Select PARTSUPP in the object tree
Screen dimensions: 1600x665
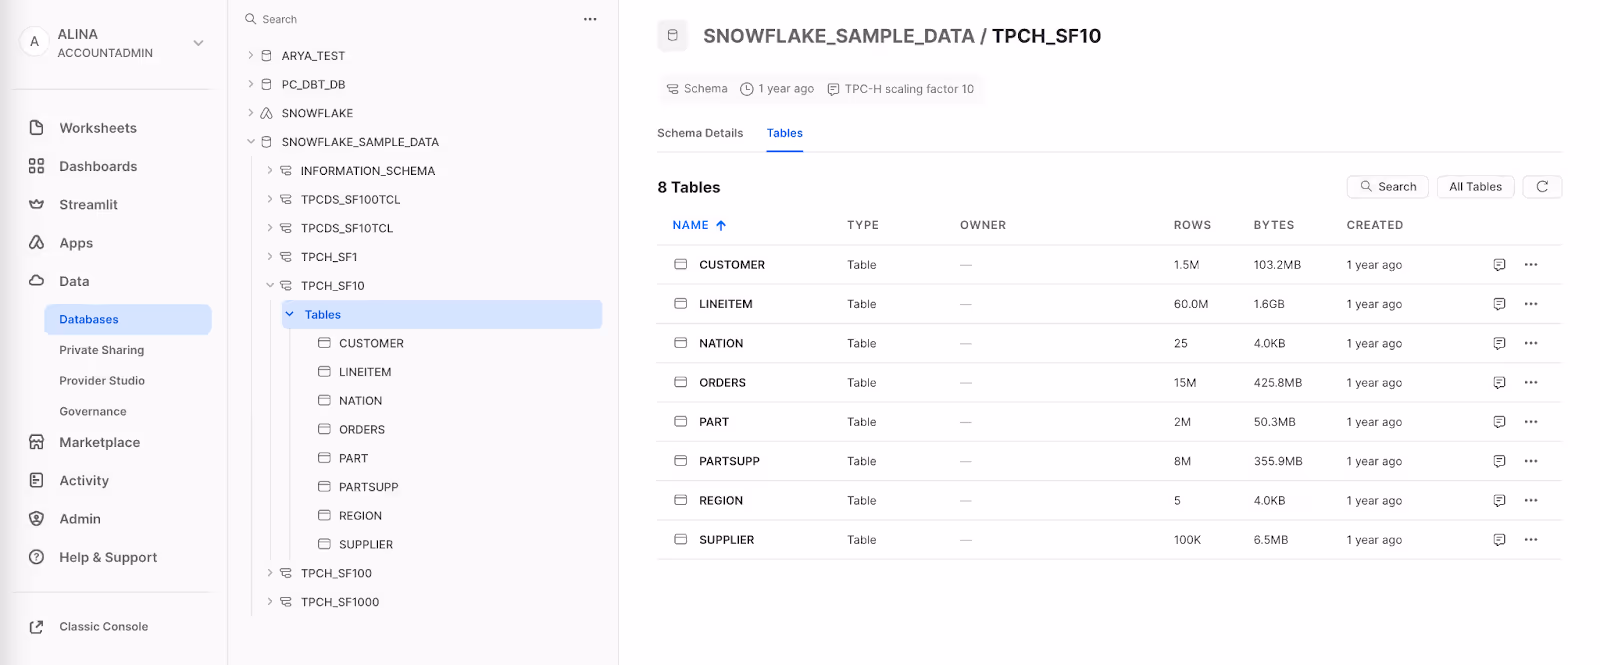pyautogui.click(x=368, y=487)
